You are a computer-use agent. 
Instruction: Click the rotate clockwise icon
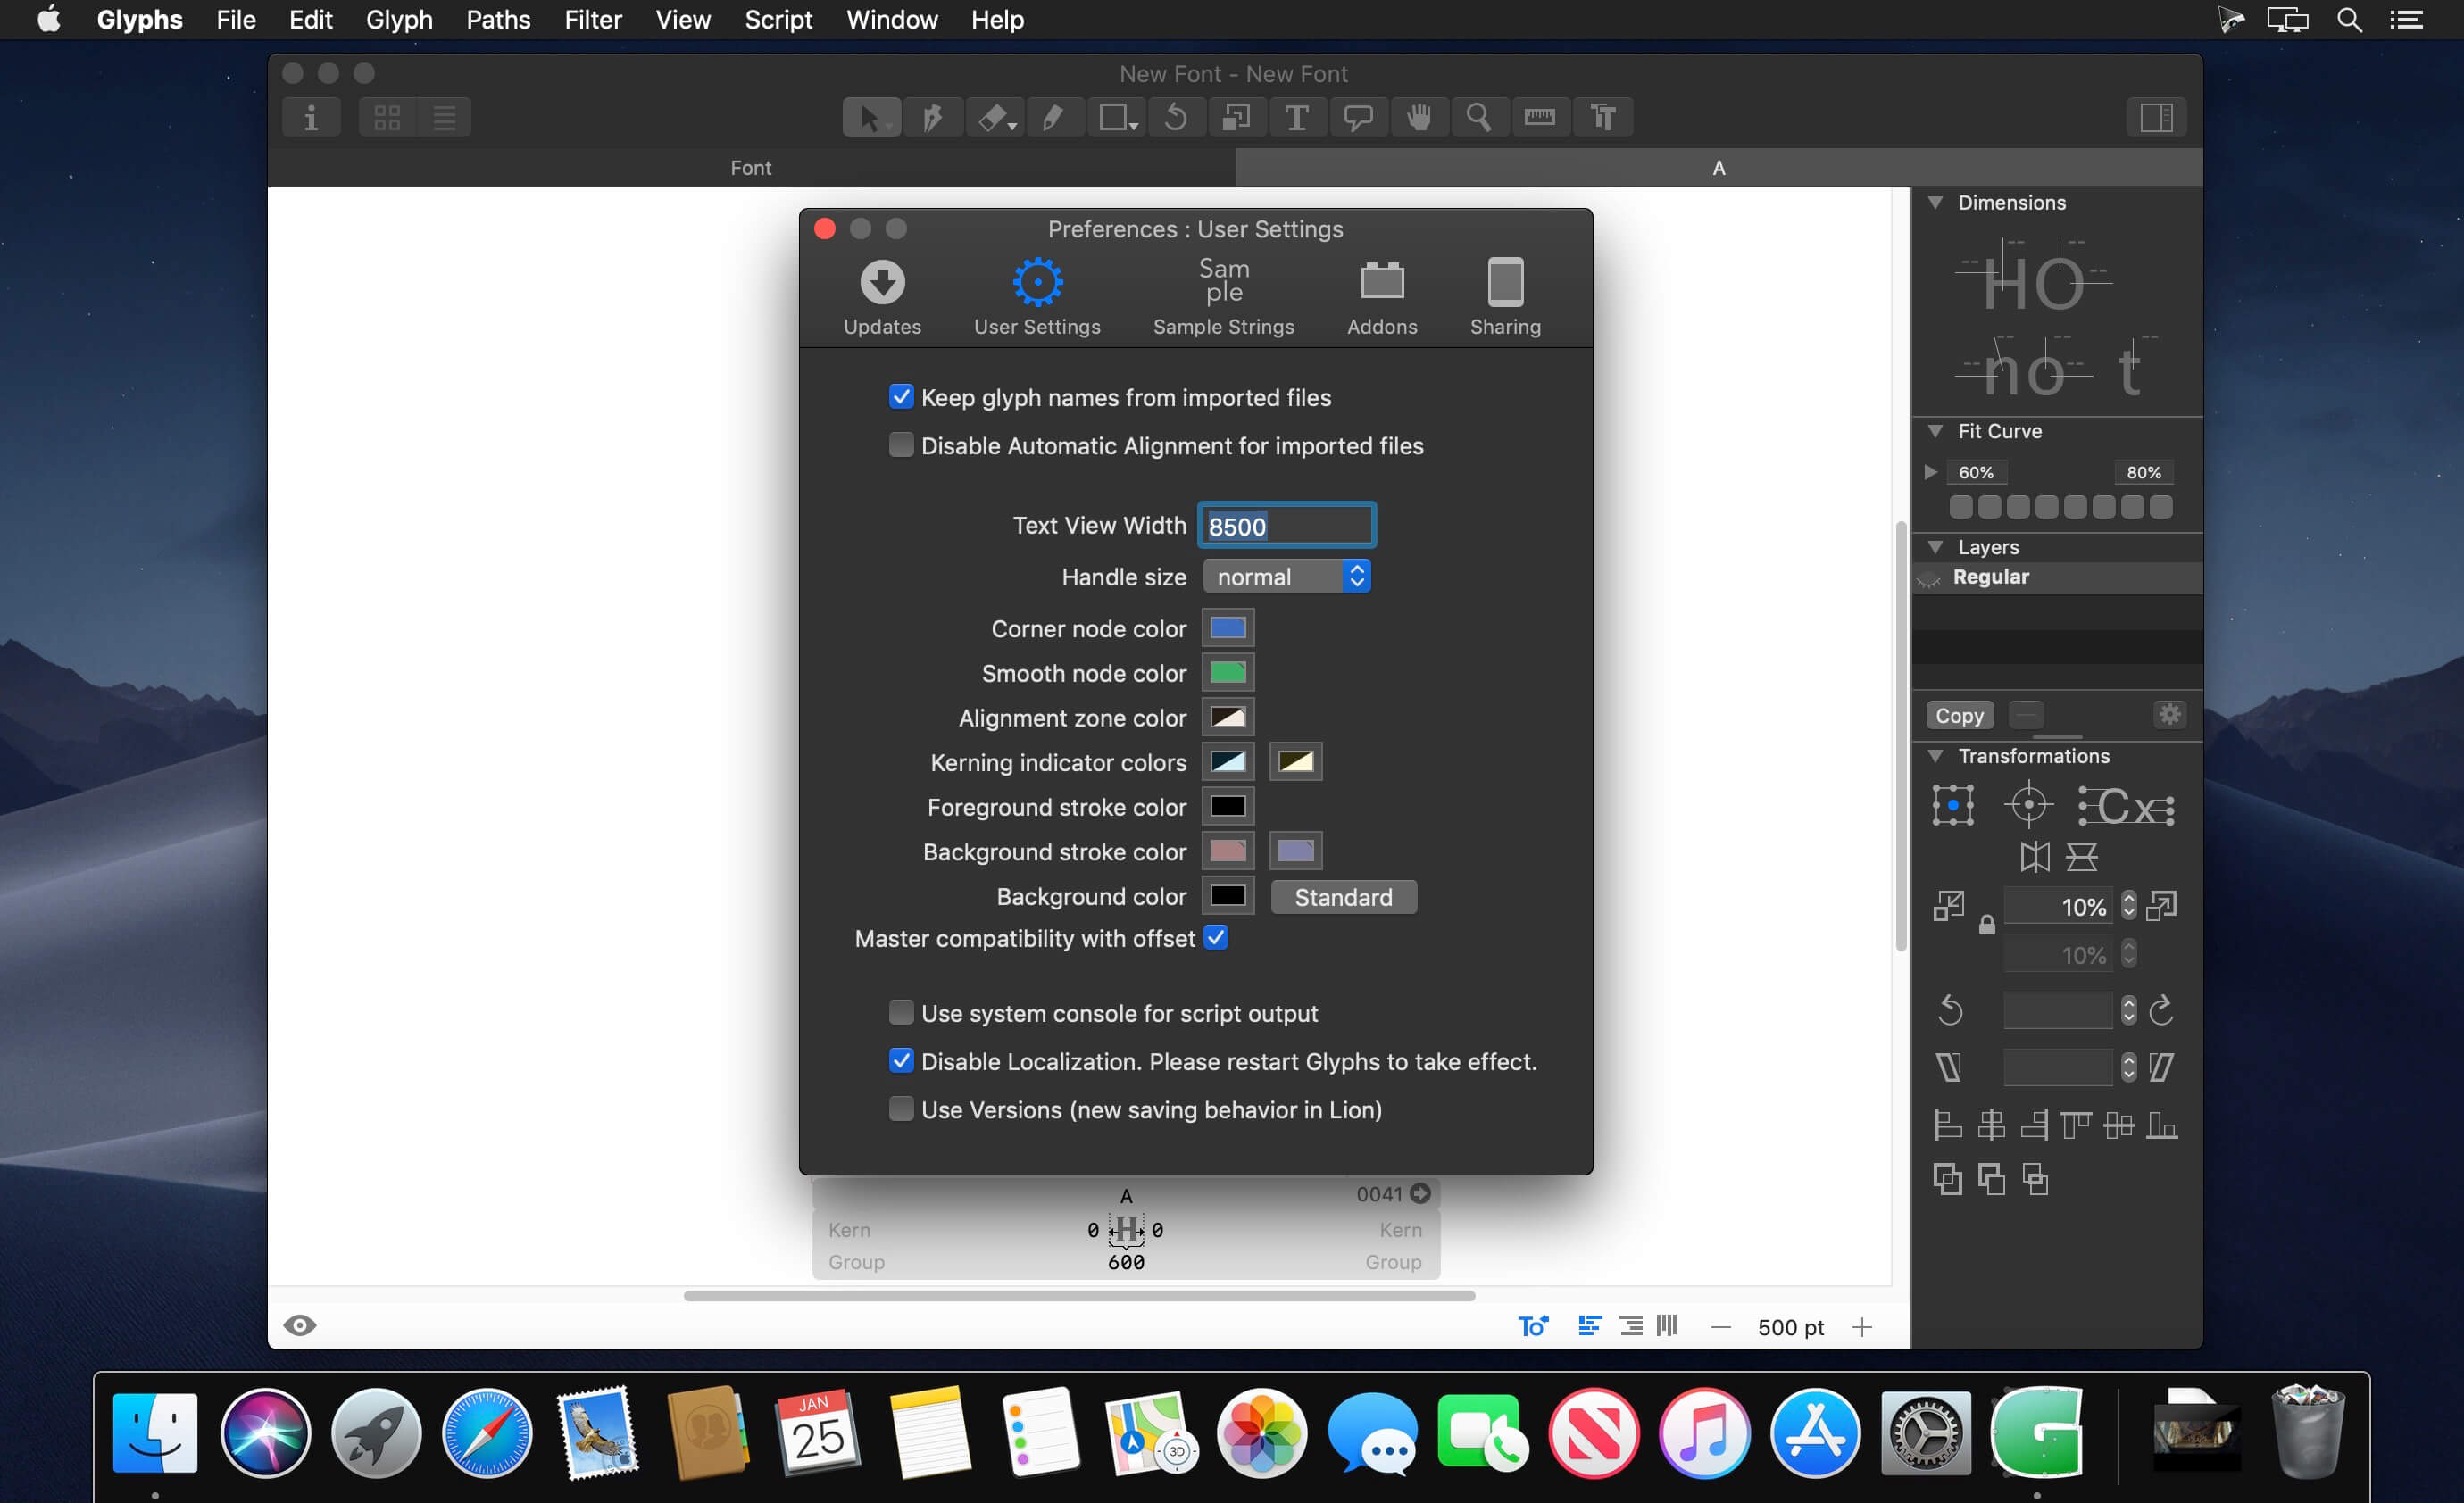[2161, 1010]
